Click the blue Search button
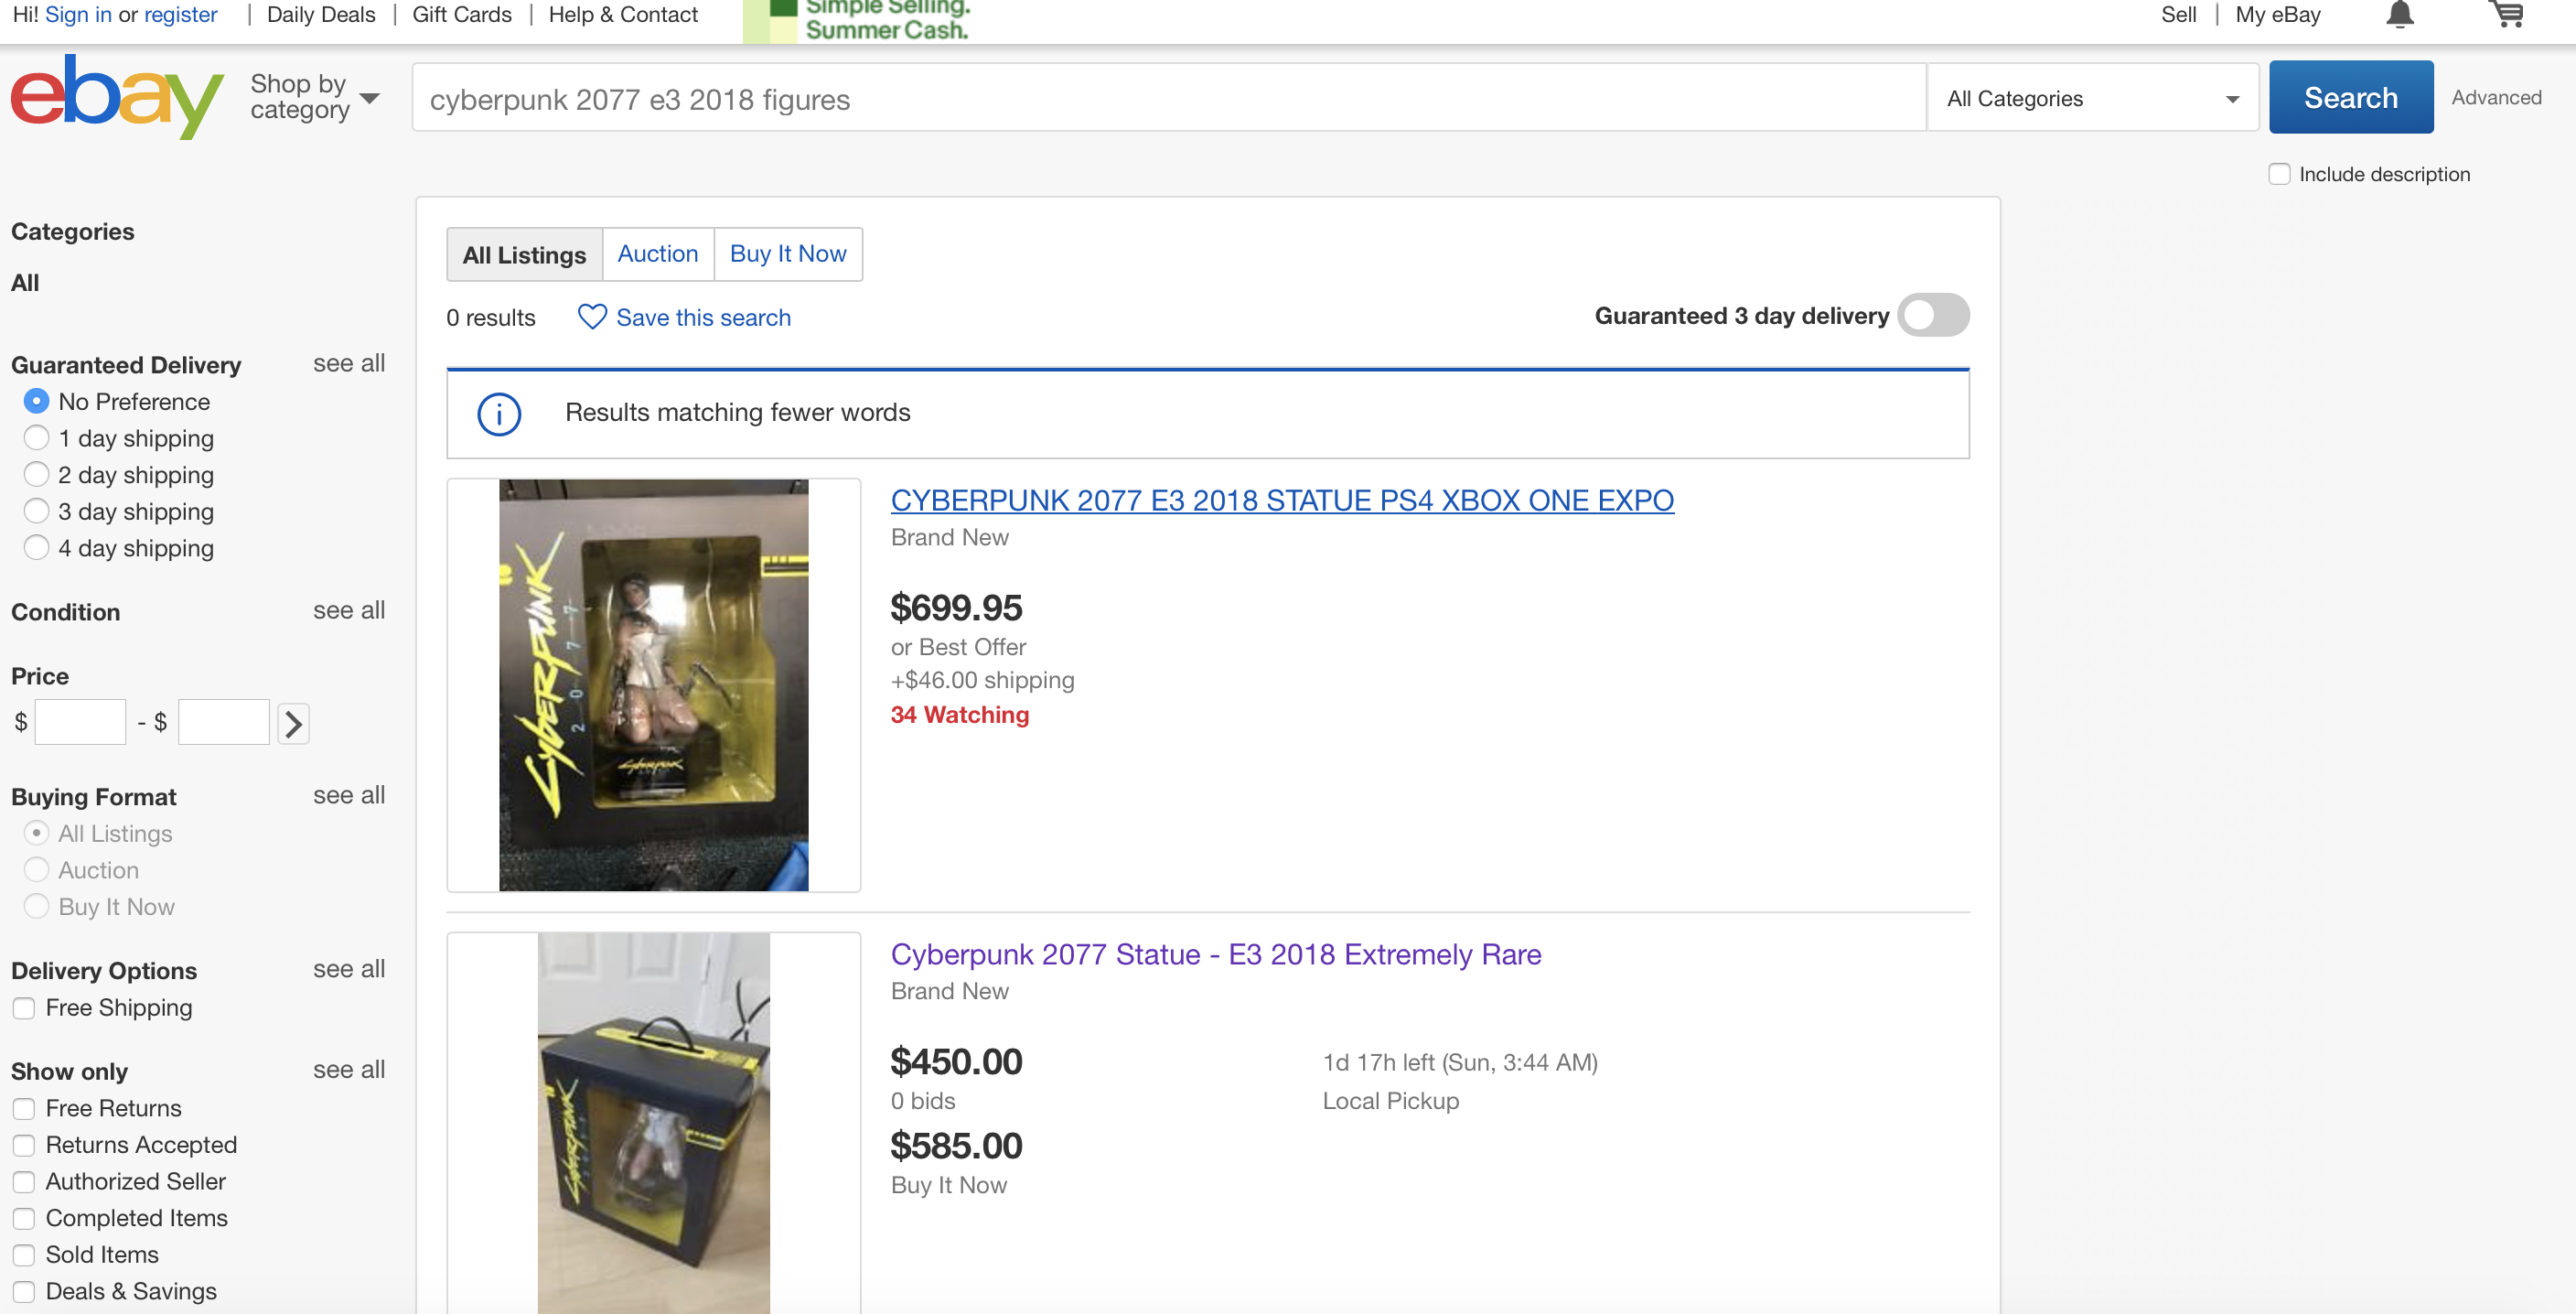This screenshot has width=2576, height=1314. pos(2350,97)
